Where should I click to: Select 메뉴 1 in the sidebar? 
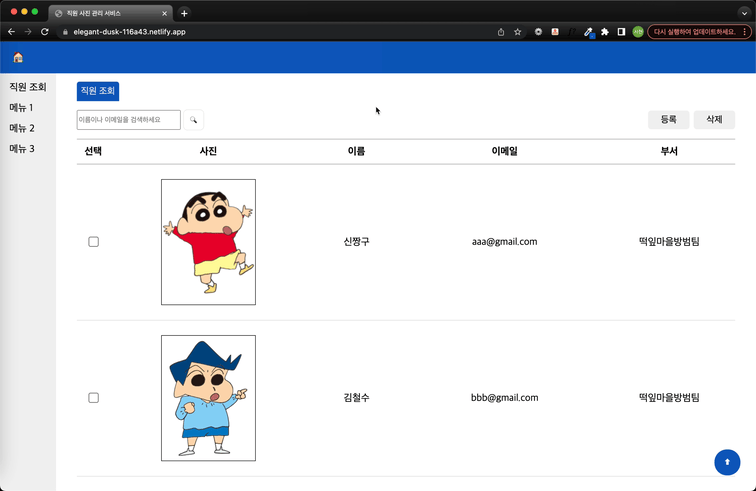(21, 108)
